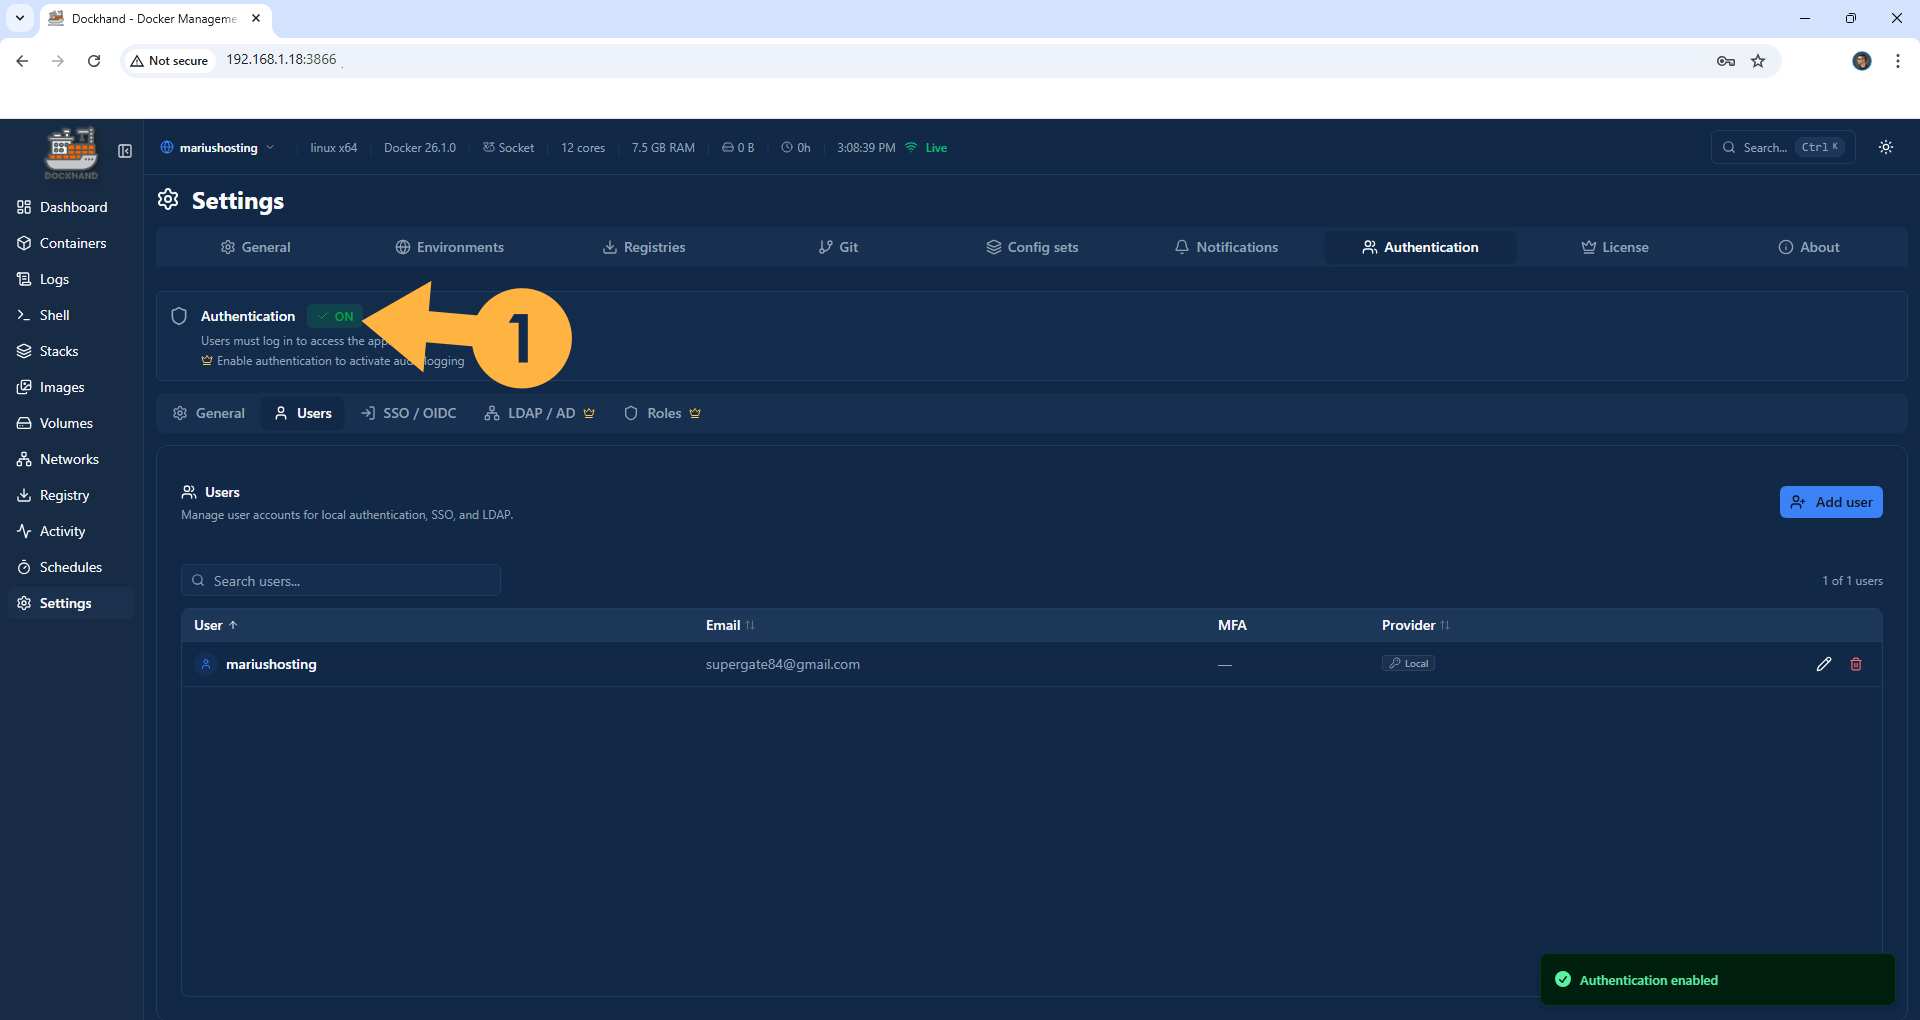Viewport: 1920px width, 1020px height.
Task: Click the Add user button
Action: pos(1831,502)
